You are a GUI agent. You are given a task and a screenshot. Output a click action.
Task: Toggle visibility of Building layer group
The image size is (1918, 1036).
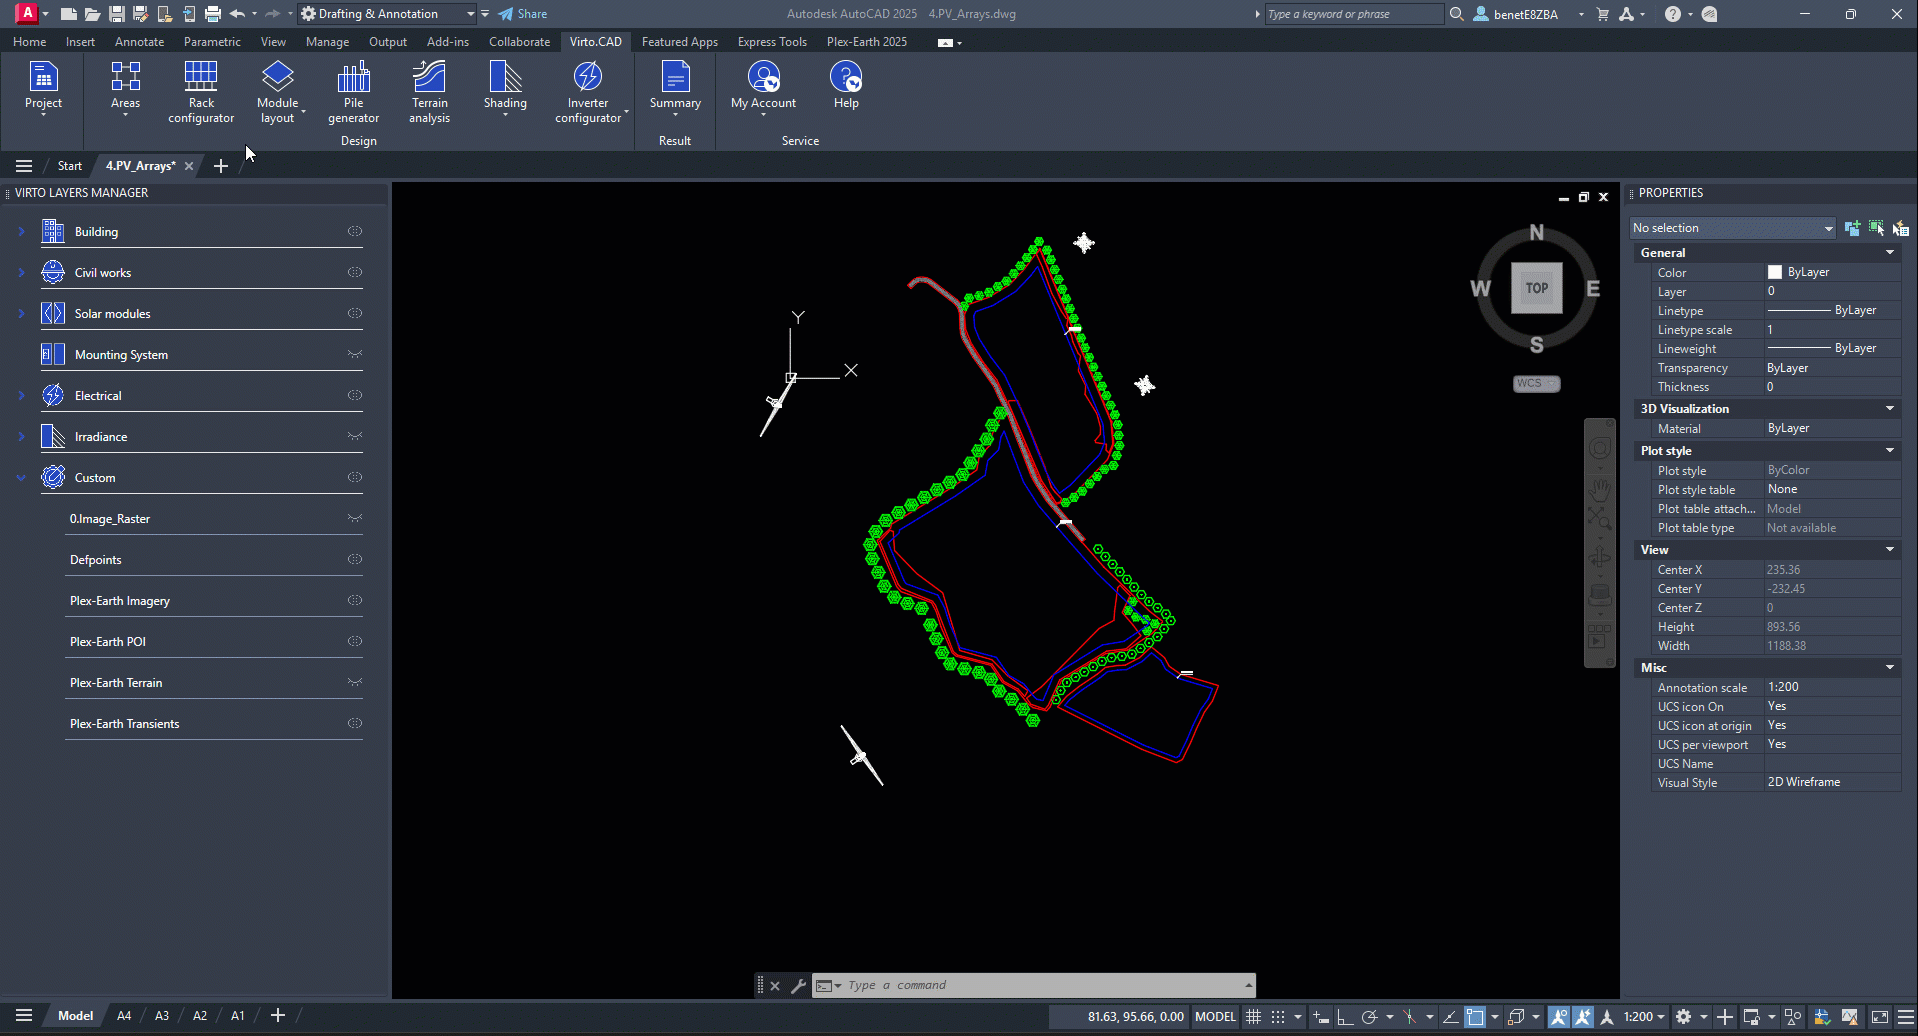click(x=355, y=231)
